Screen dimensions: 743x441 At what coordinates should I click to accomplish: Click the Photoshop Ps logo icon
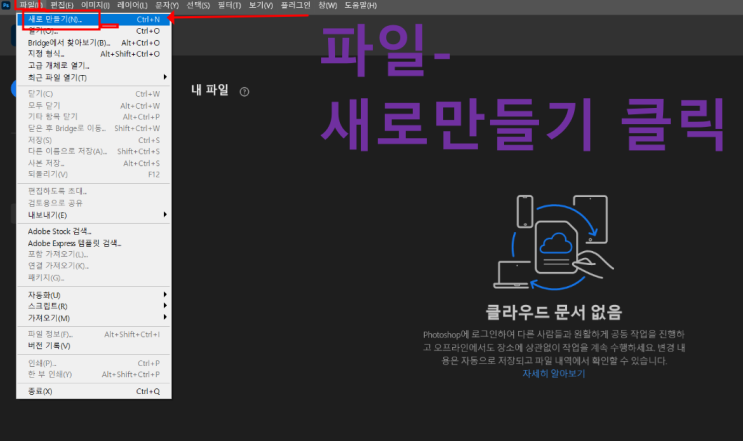(x=6, y=5)
